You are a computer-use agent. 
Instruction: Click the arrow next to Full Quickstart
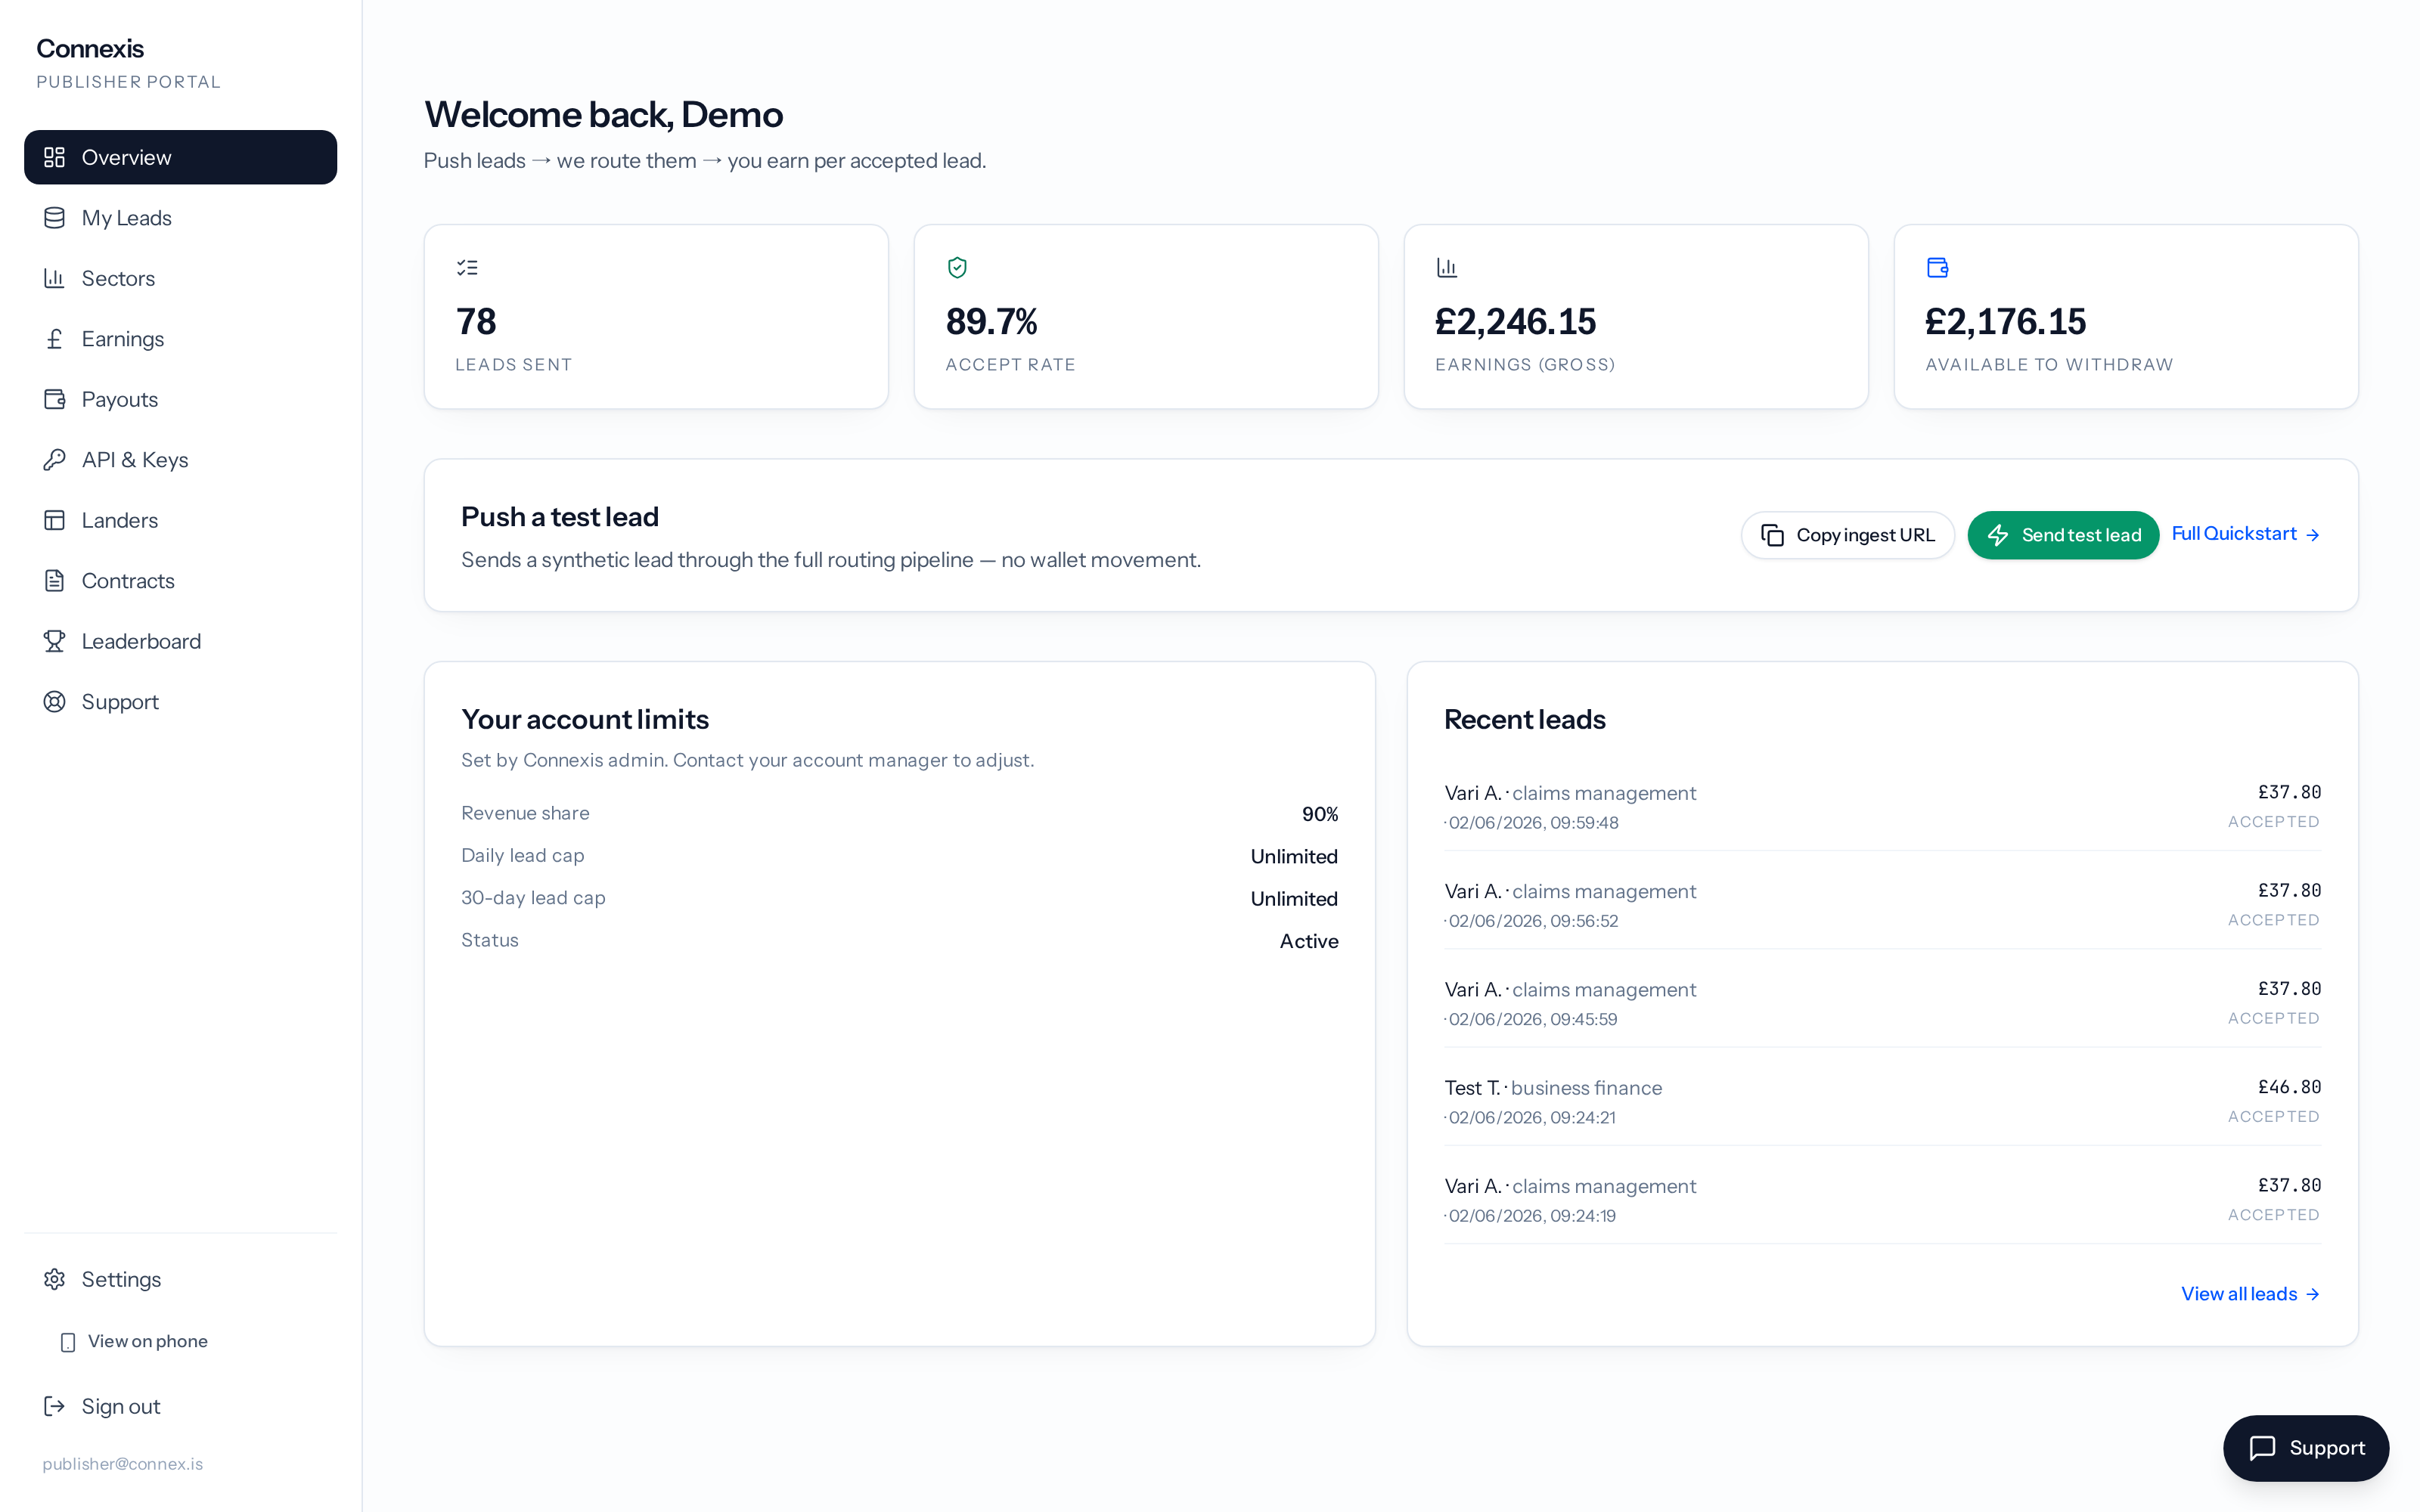2313,535
